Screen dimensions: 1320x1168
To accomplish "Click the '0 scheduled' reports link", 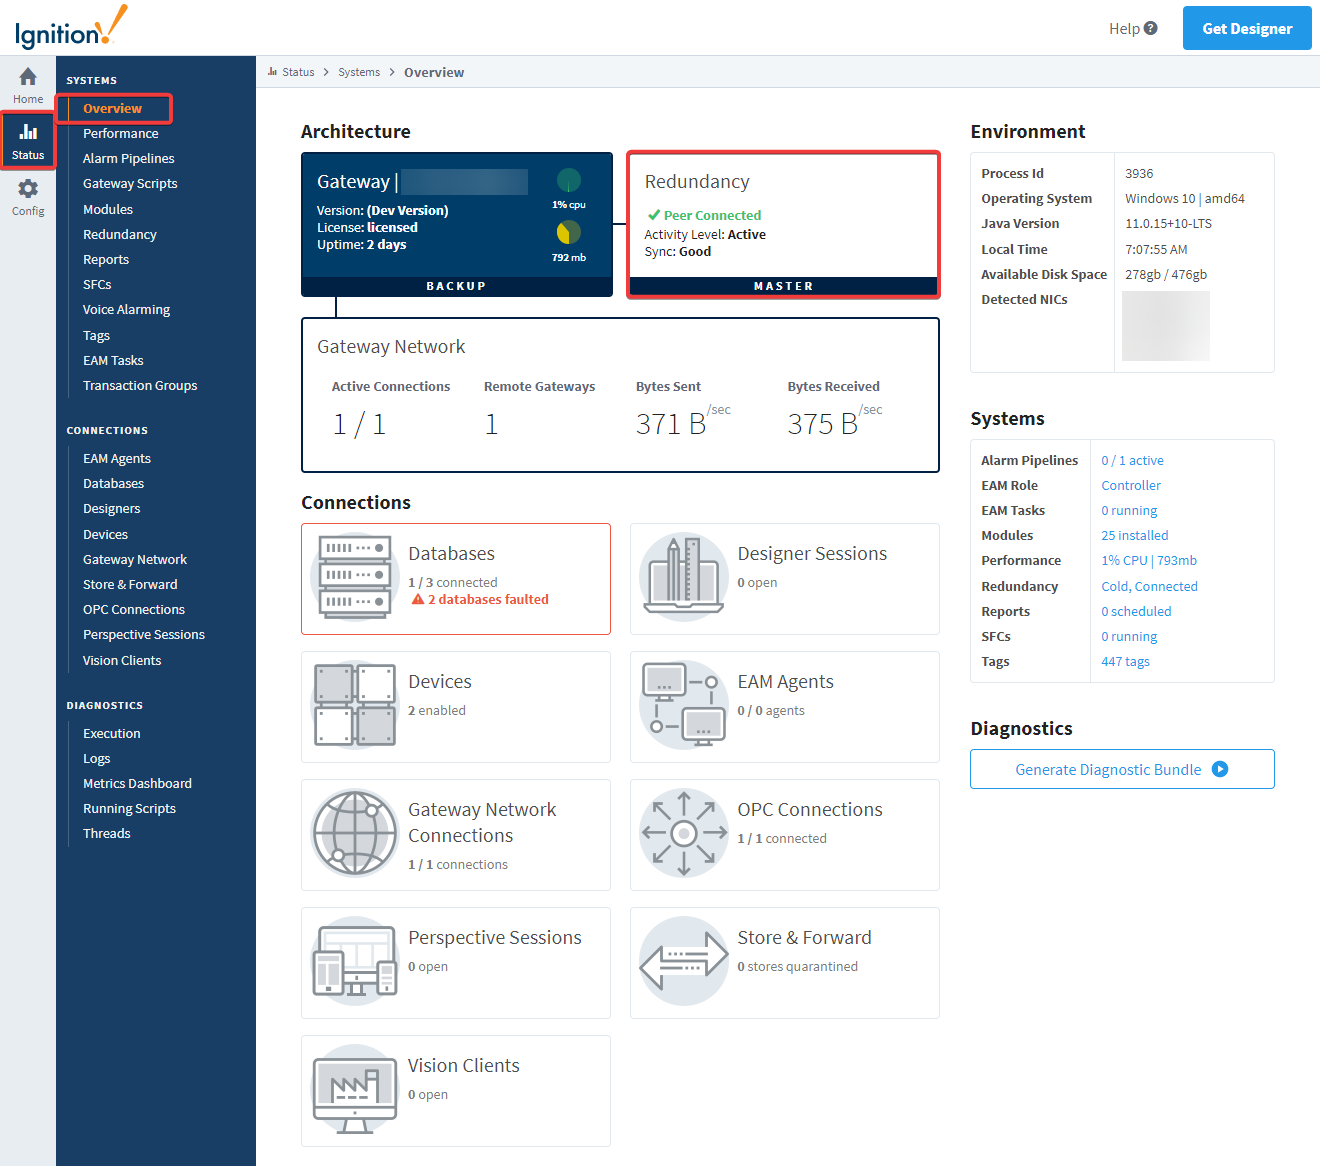I will 1136,611.
